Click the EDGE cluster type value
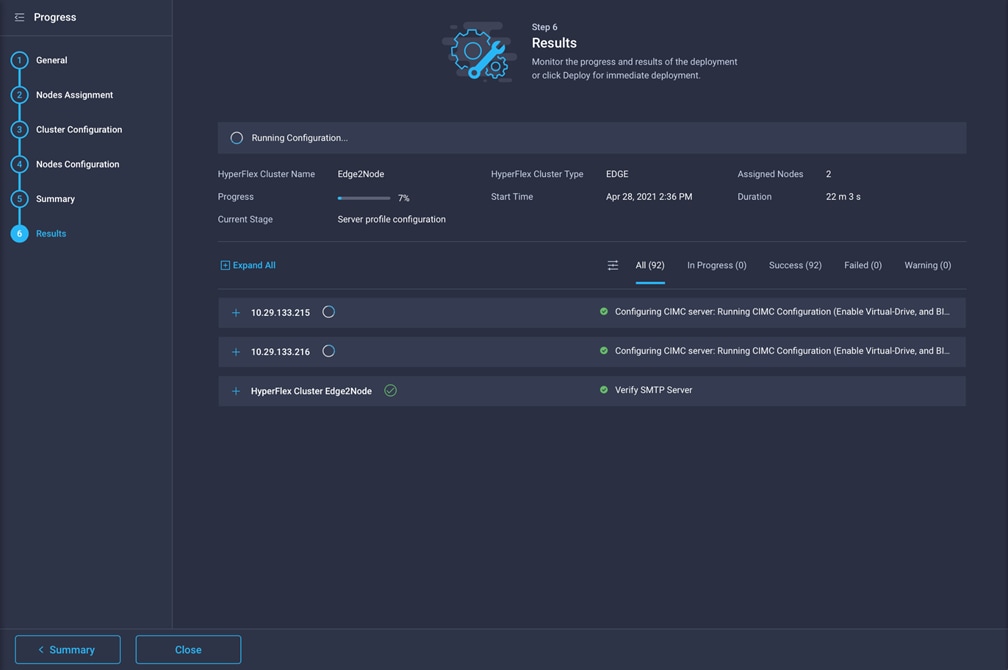This screenshot has width=1008, height=670. pyautogui.click(x=617, y=174)
